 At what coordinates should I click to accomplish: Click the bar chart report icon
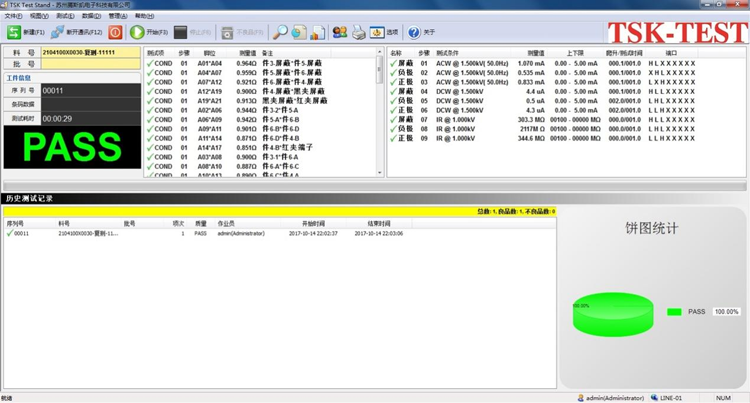point(317,32)
